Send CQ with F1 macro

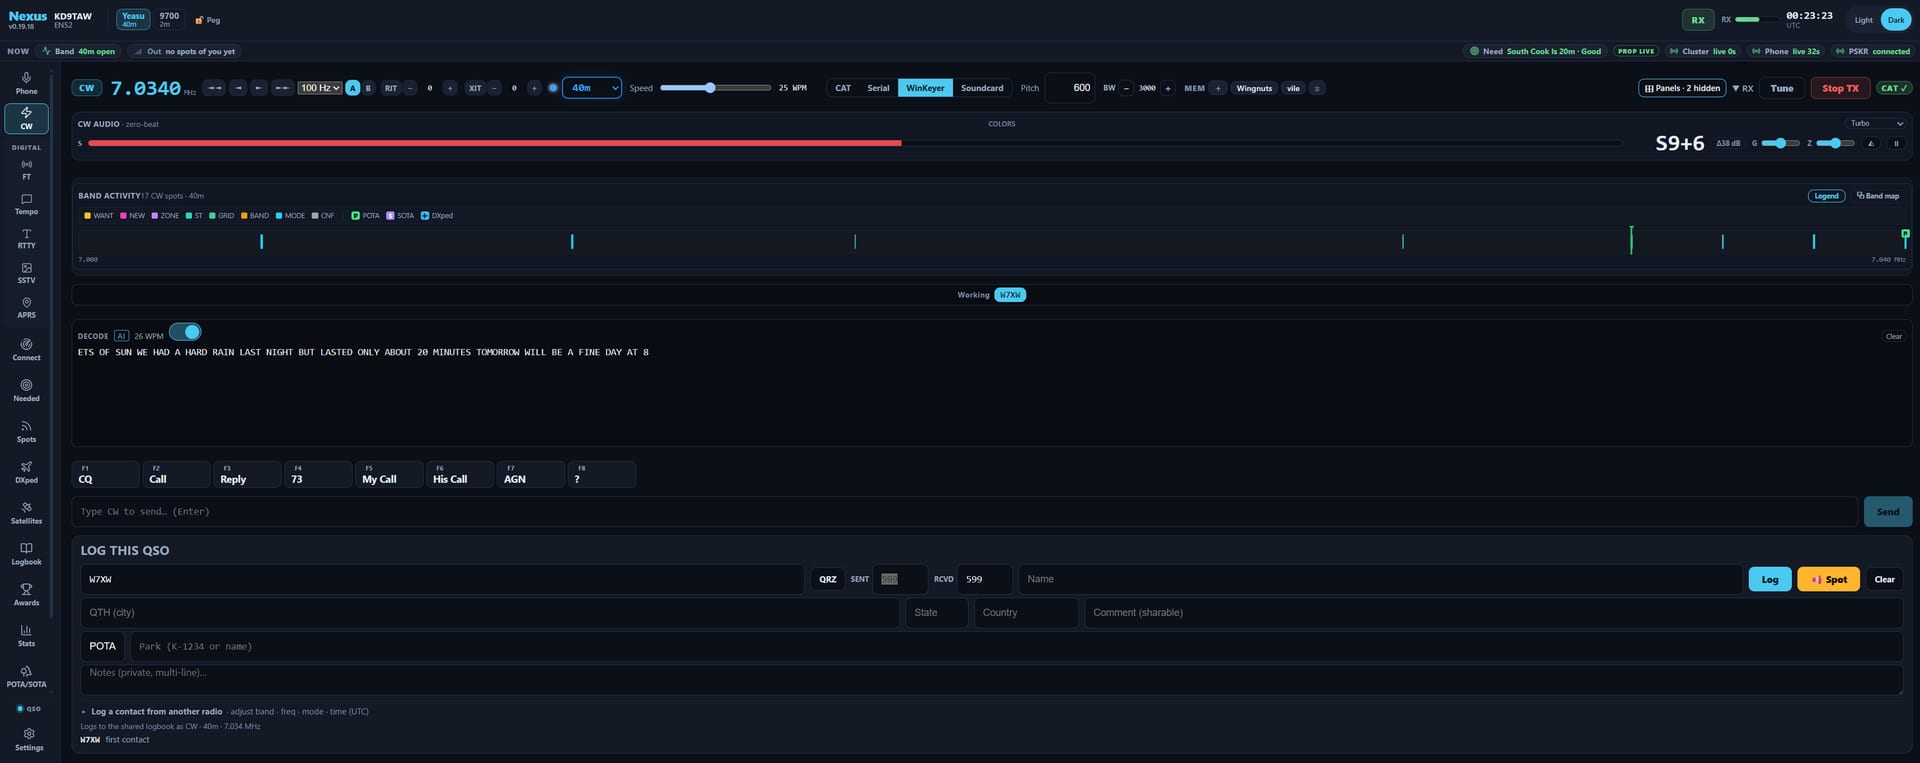pyautogui.click(x=106, y=474)
